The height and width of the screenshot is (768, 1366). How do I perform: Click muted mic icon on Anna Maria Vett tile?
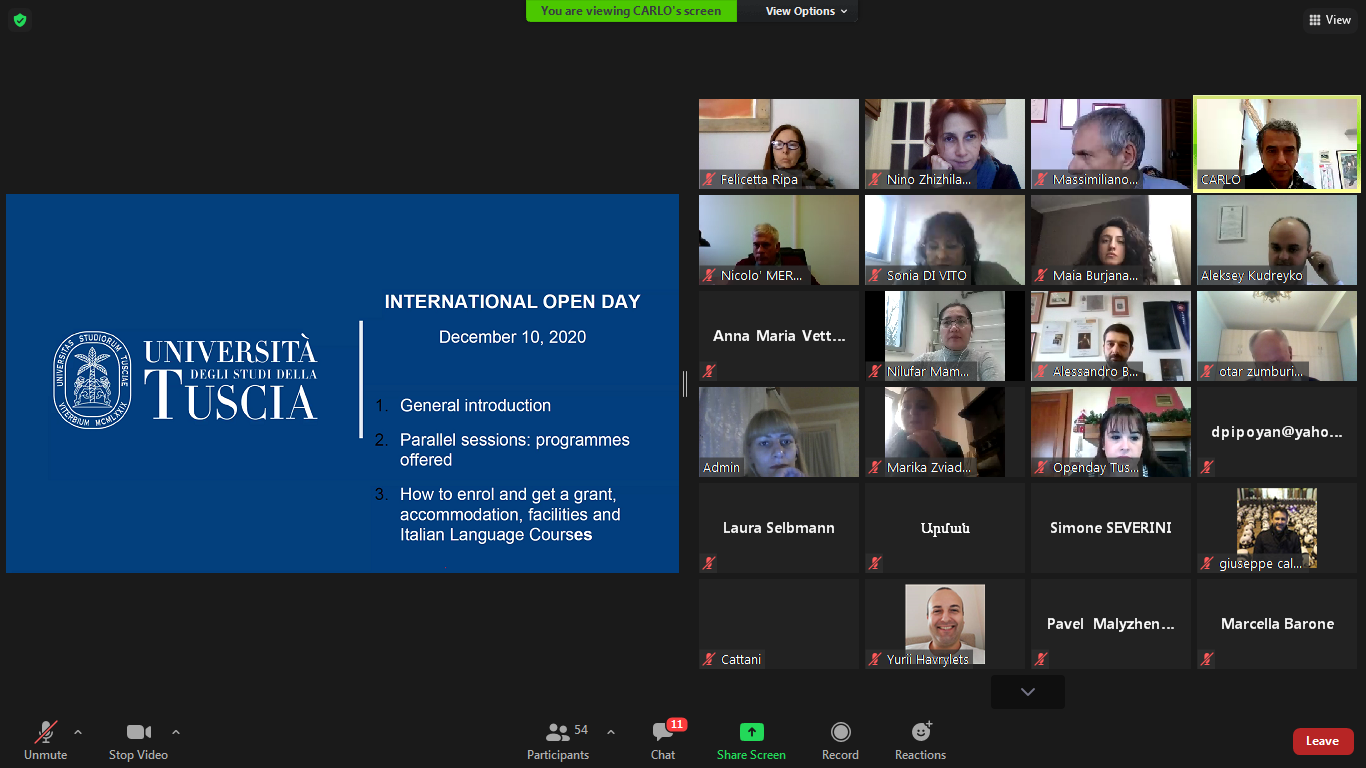point(709,371)
